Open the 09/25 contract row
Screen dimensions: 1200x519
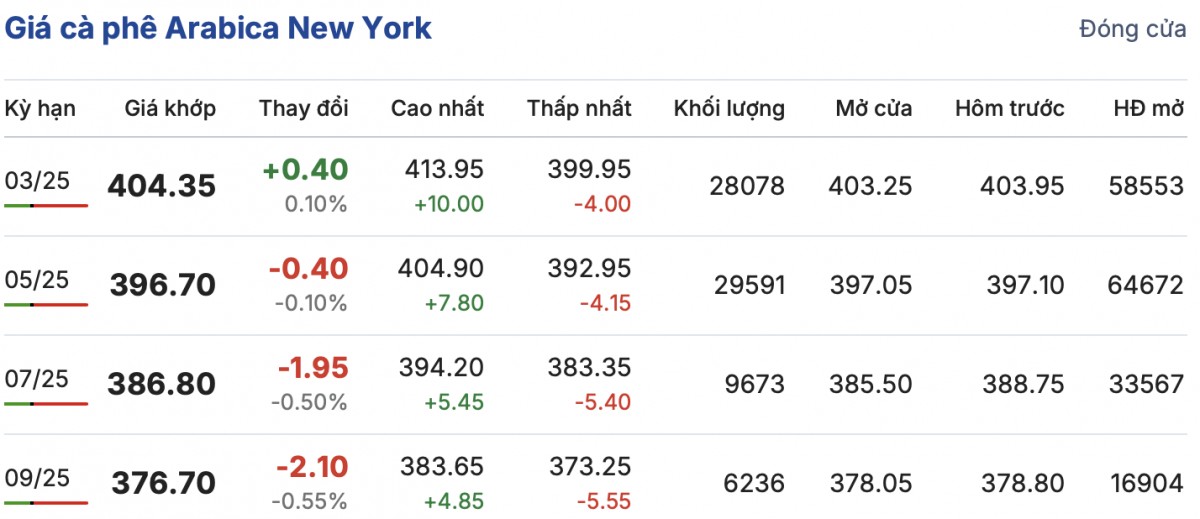click(x=36, y=477)
